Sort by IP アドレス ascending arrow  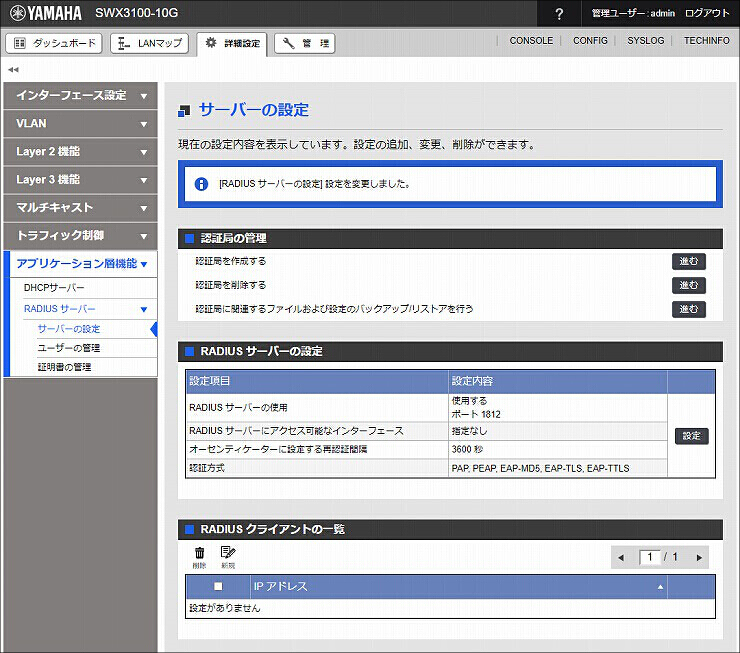pyautogui.click(x=660, y=586)
